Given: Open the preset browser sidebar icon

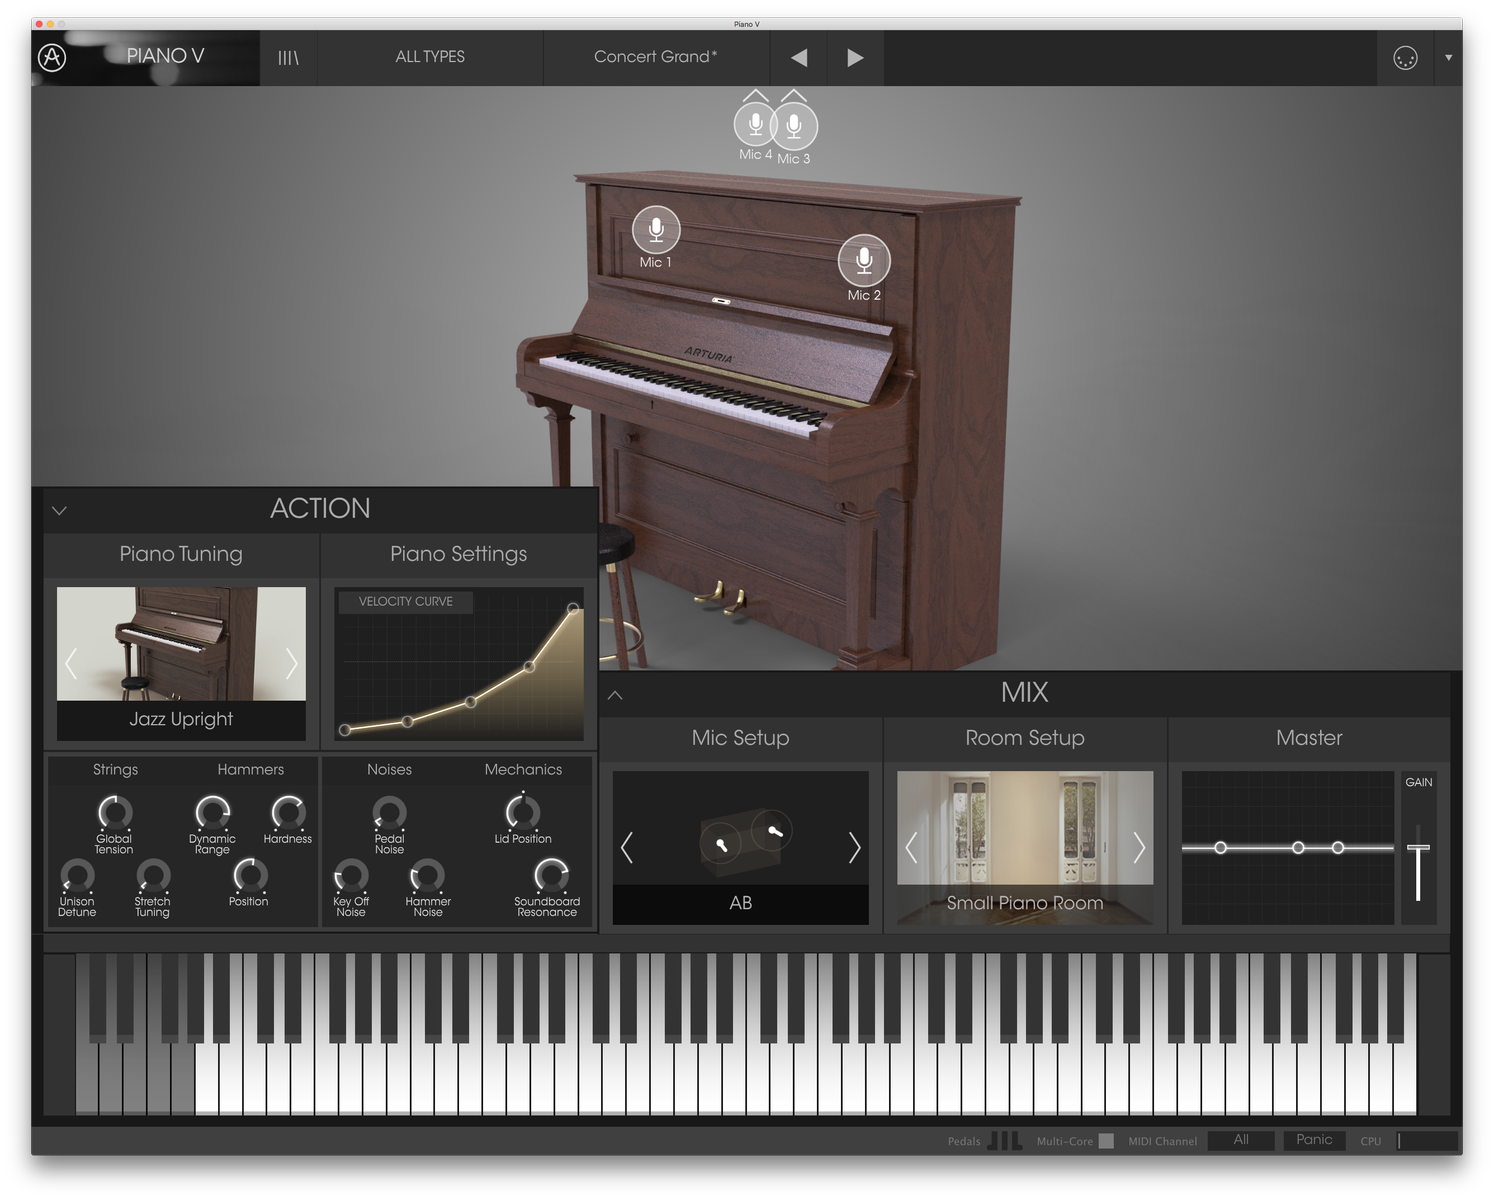Looking at the screenshot, I should tap(288, 57).
